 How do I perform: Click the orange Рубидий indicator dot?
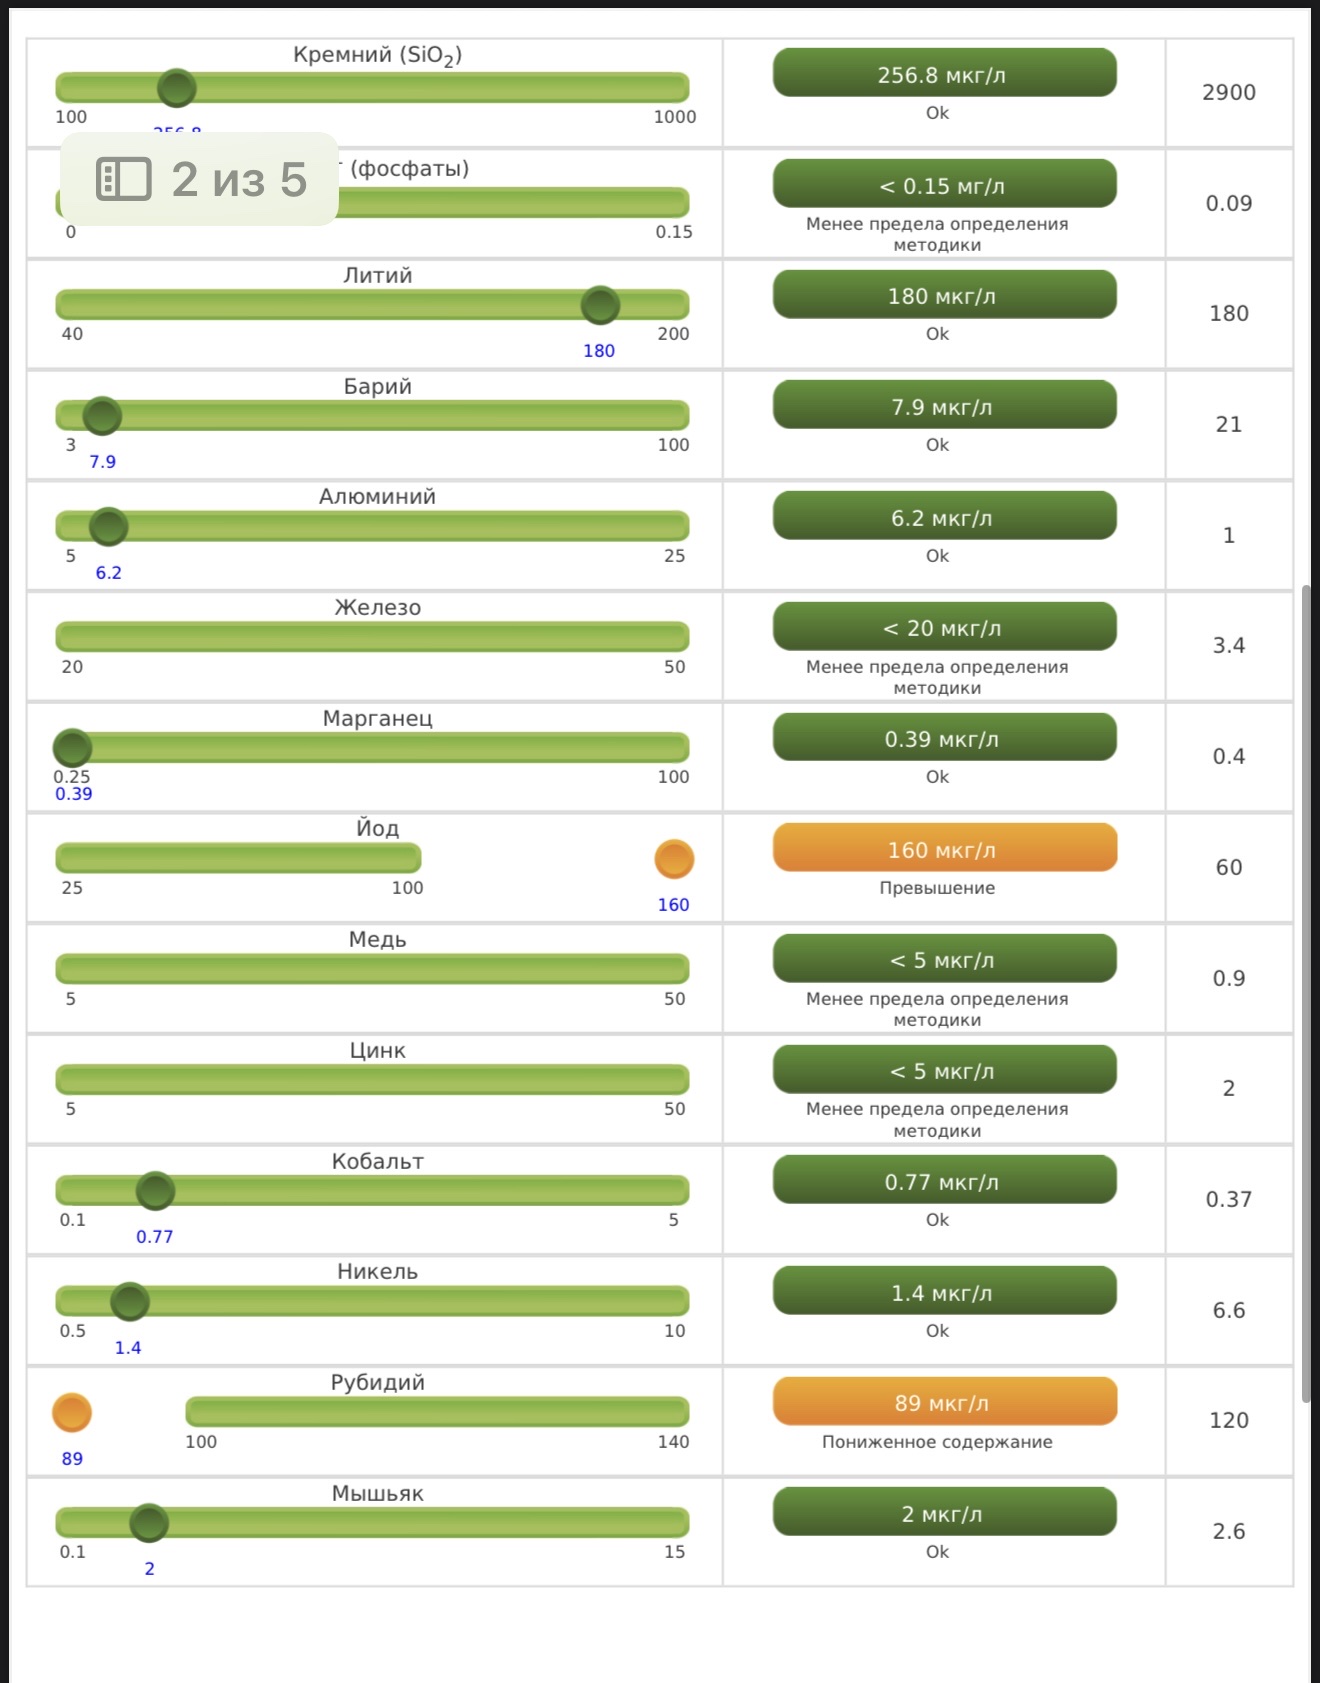click(x=72, y=1413)
